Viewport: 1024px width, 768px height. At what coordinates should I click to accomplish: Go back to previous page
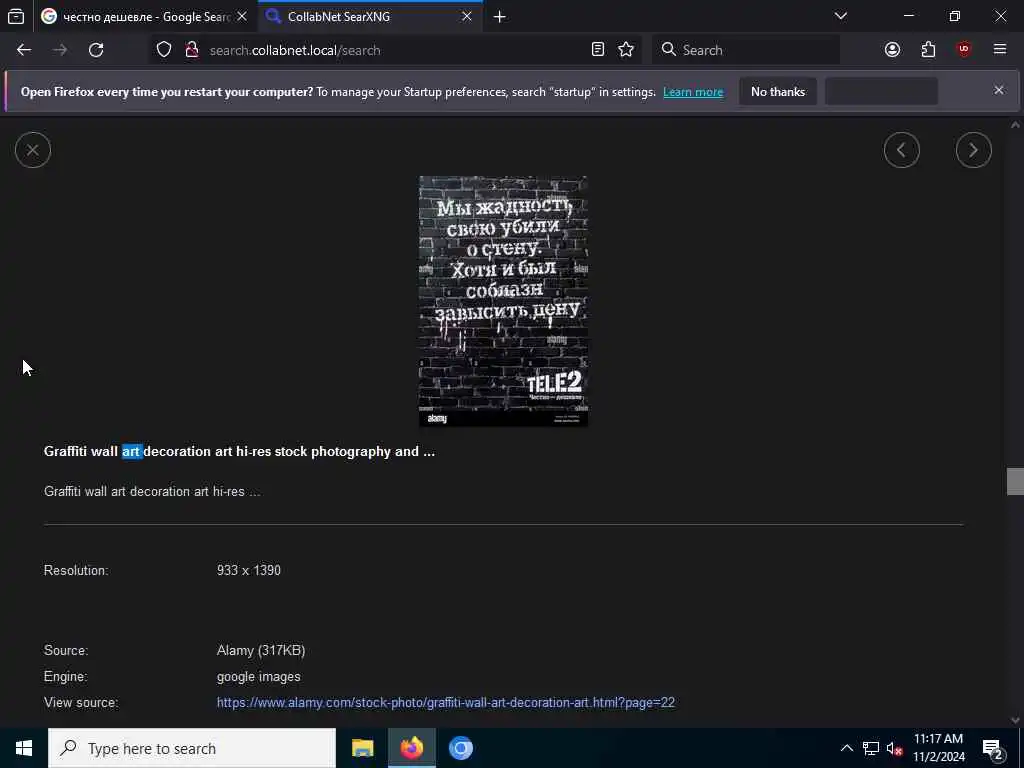pos(24,50)
